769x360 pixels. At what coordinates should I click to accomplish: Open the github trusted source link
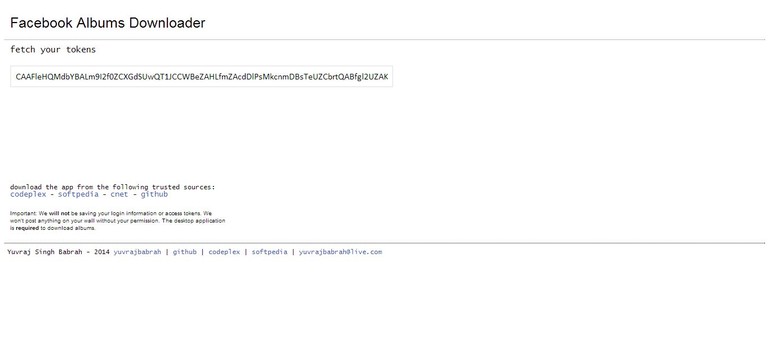(x=154, y=194)
